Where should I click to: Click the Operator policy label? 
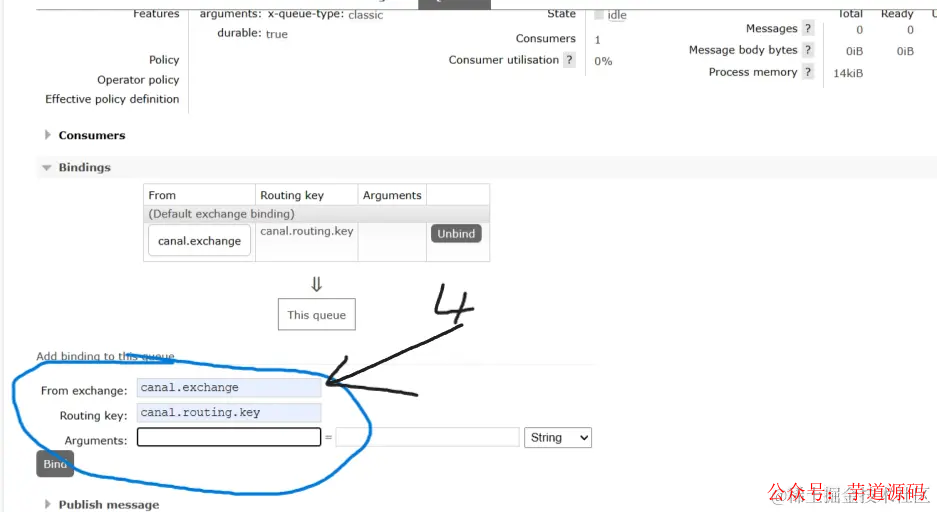click(138, 79)
